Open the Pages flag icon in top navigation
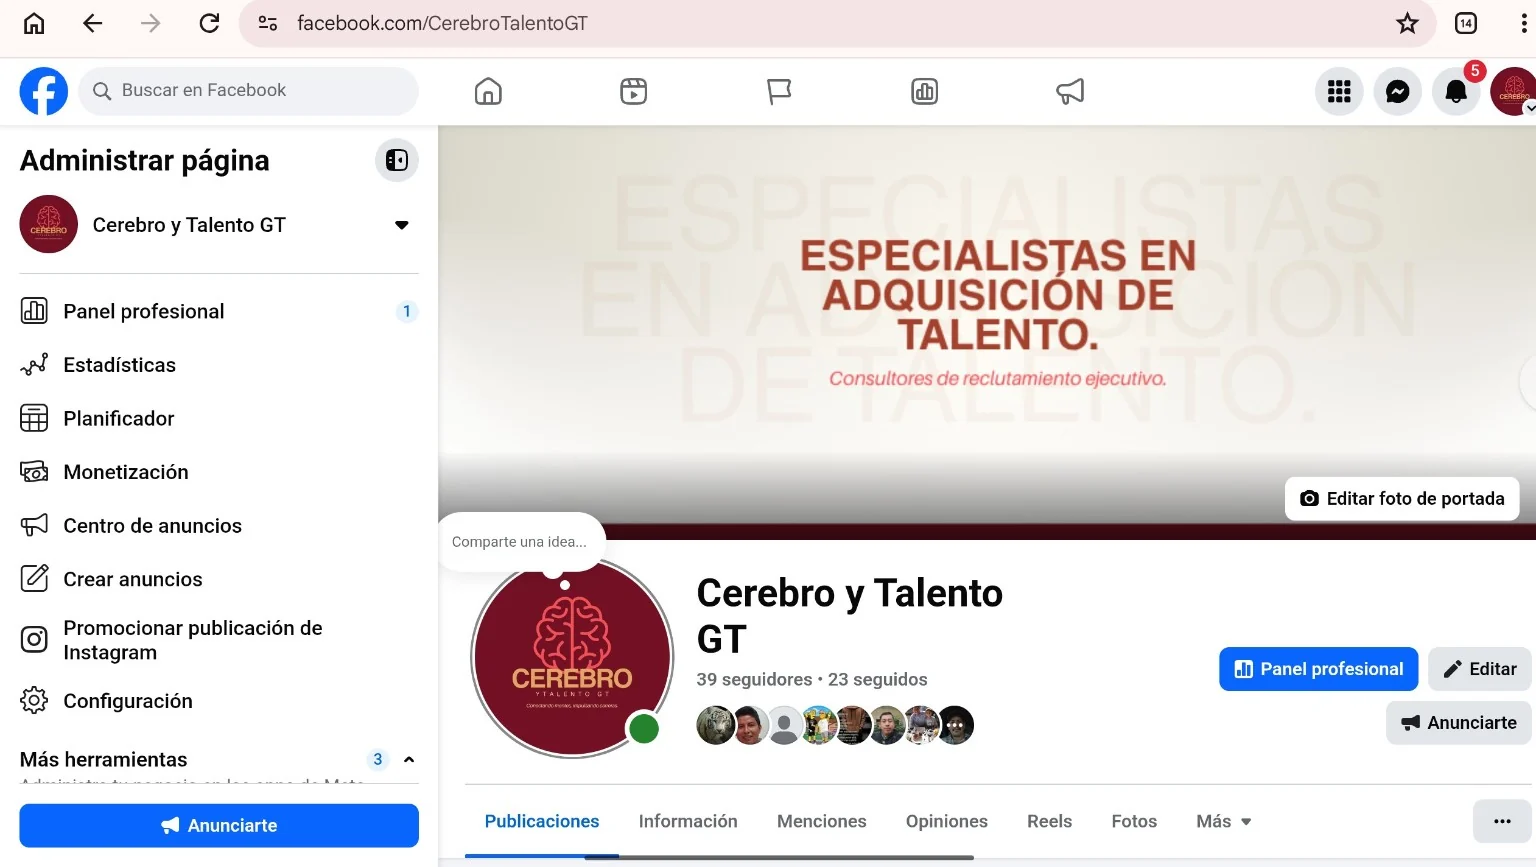Viewport: 1536px width, 867px height. coord(779,91)
